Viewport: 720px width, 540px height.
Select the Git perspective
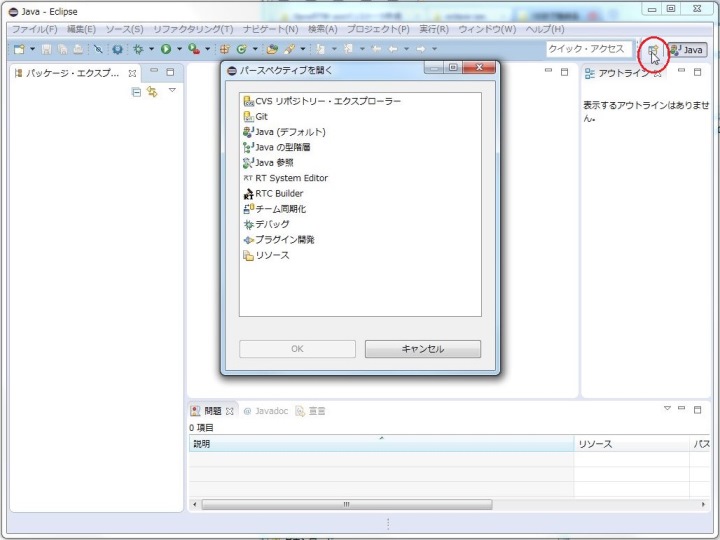tap(255, 117)
